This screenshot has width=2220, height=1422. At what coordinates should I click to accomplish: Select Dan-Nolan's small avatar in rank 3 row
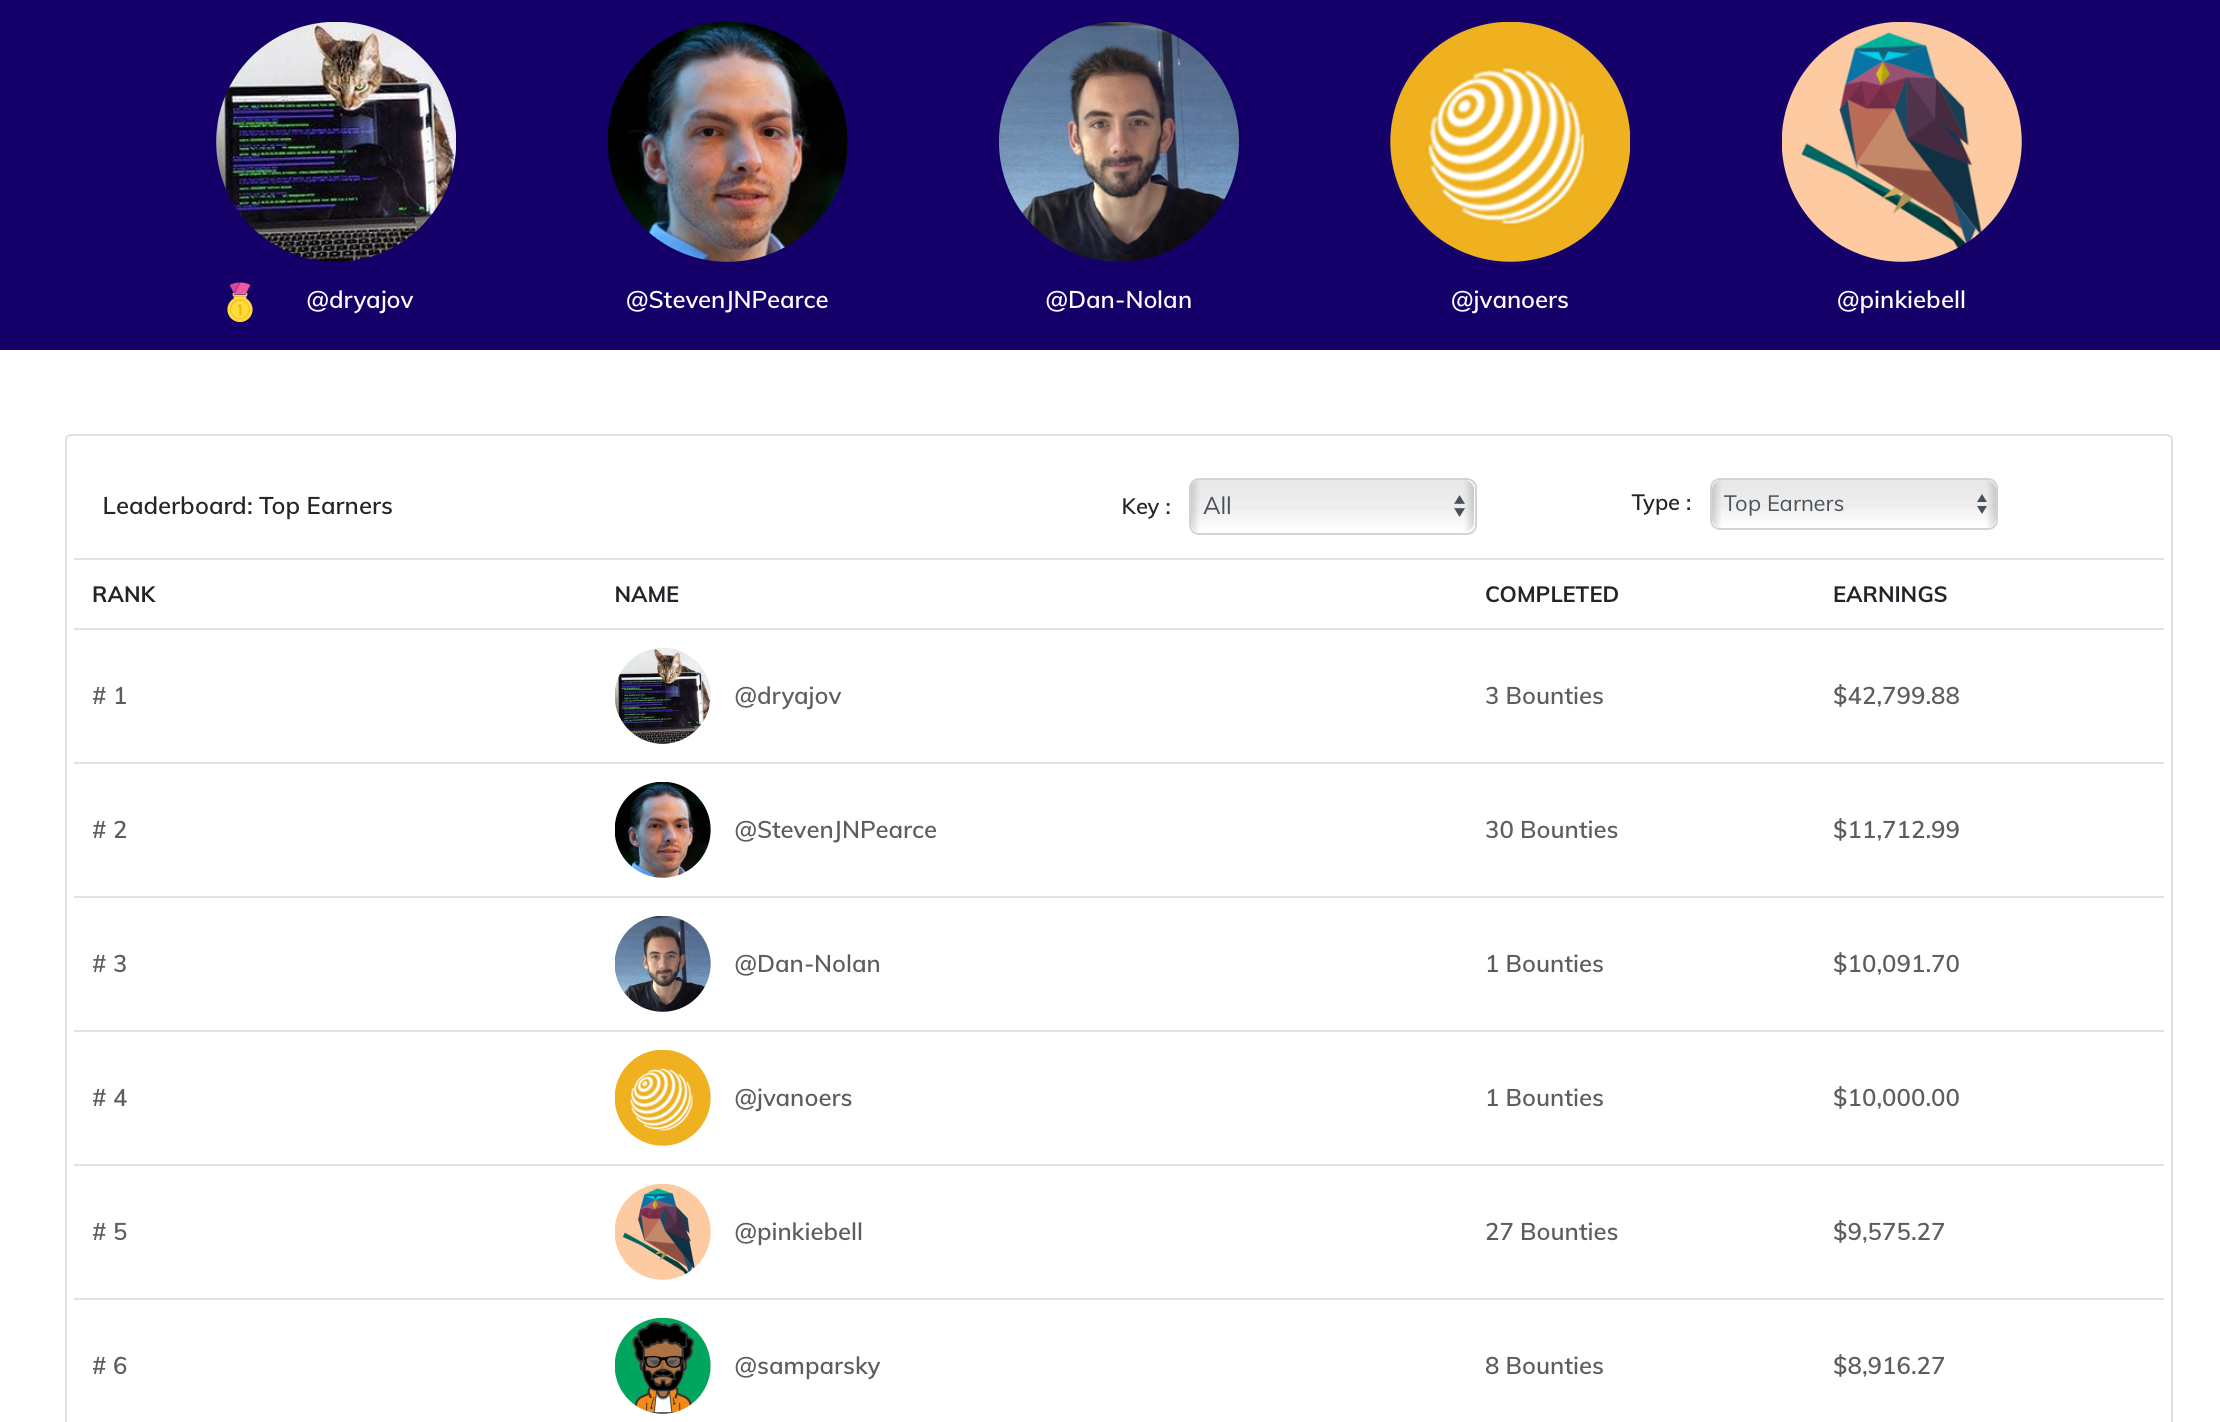pos(662,964)
